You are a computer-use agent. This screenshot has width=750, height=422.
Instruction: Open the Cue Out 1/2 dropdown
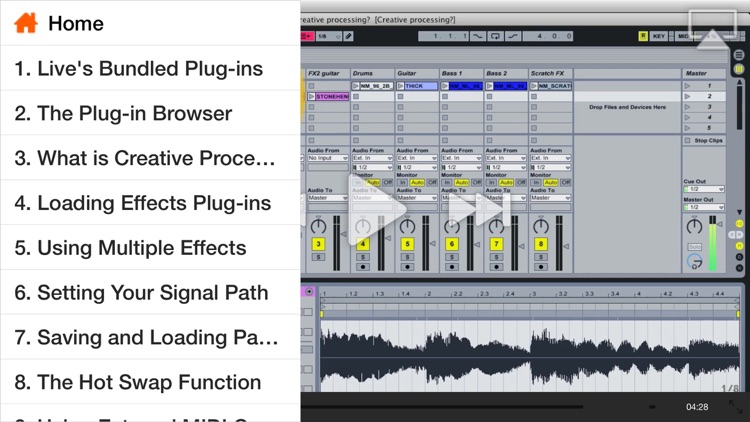click(x=704, y=189)
